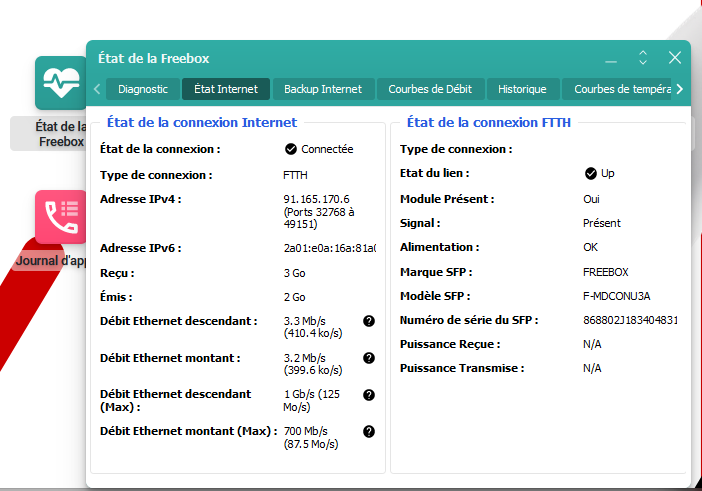702x491 pixels.
Task: Click the Émis value 2 Go
Action: [294, 297]
